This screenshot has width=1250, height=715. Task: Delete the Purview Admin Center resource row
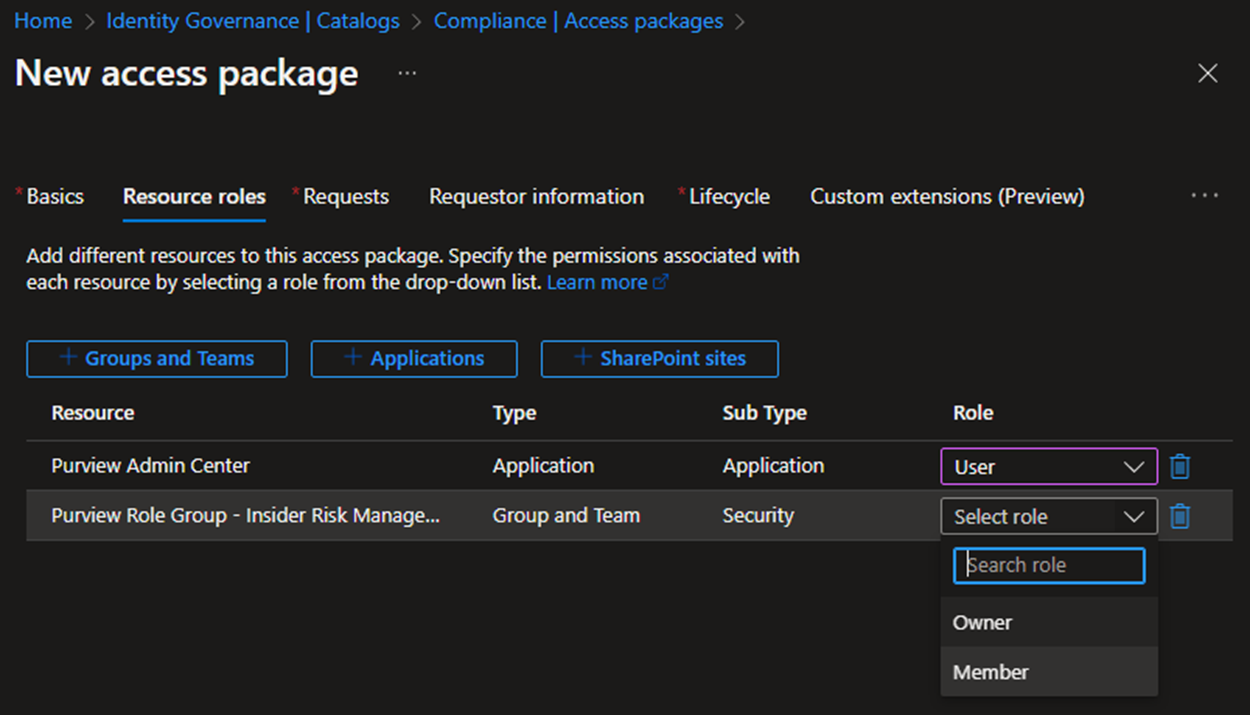(1181, 466)
